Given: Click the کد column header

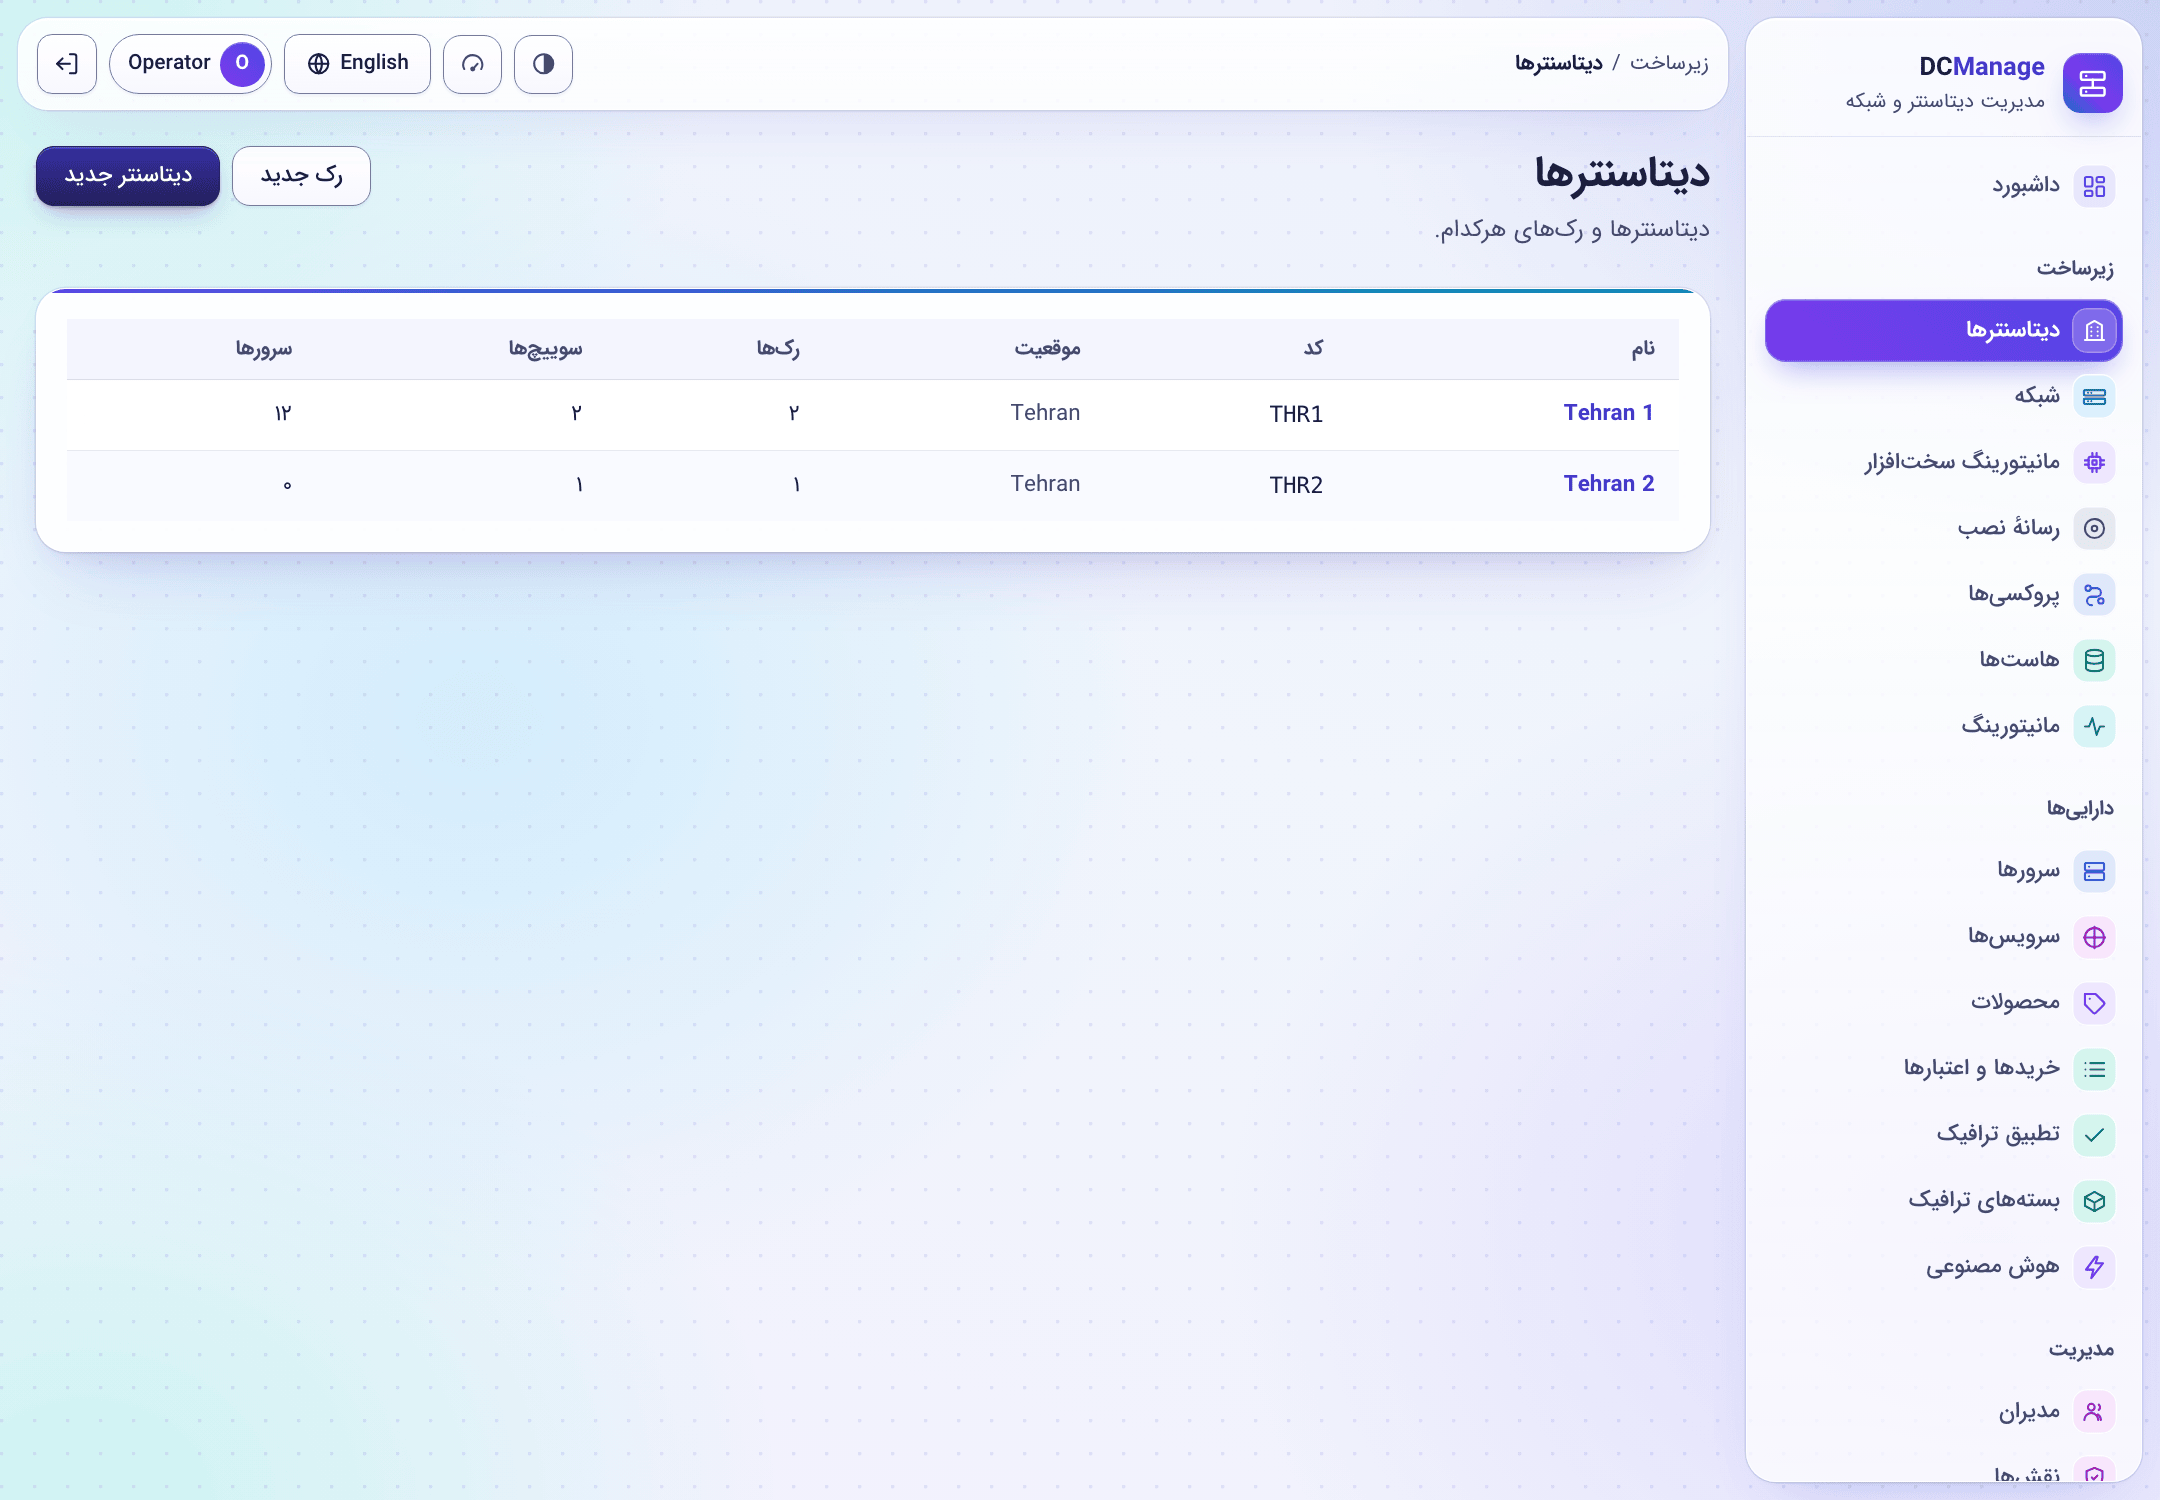Looking at the screenshot, I should [x=1313, y=348].
